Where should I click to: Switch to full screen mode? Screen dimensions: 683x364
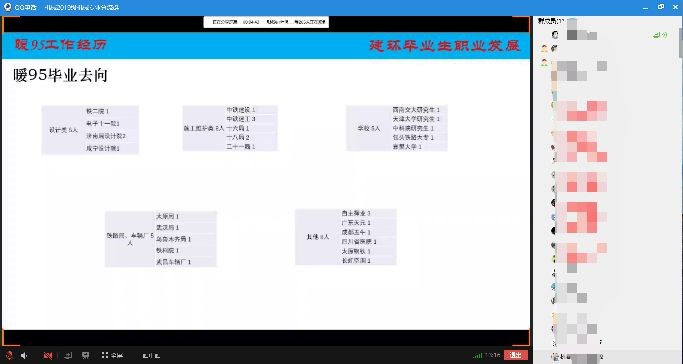coord(112,355)
